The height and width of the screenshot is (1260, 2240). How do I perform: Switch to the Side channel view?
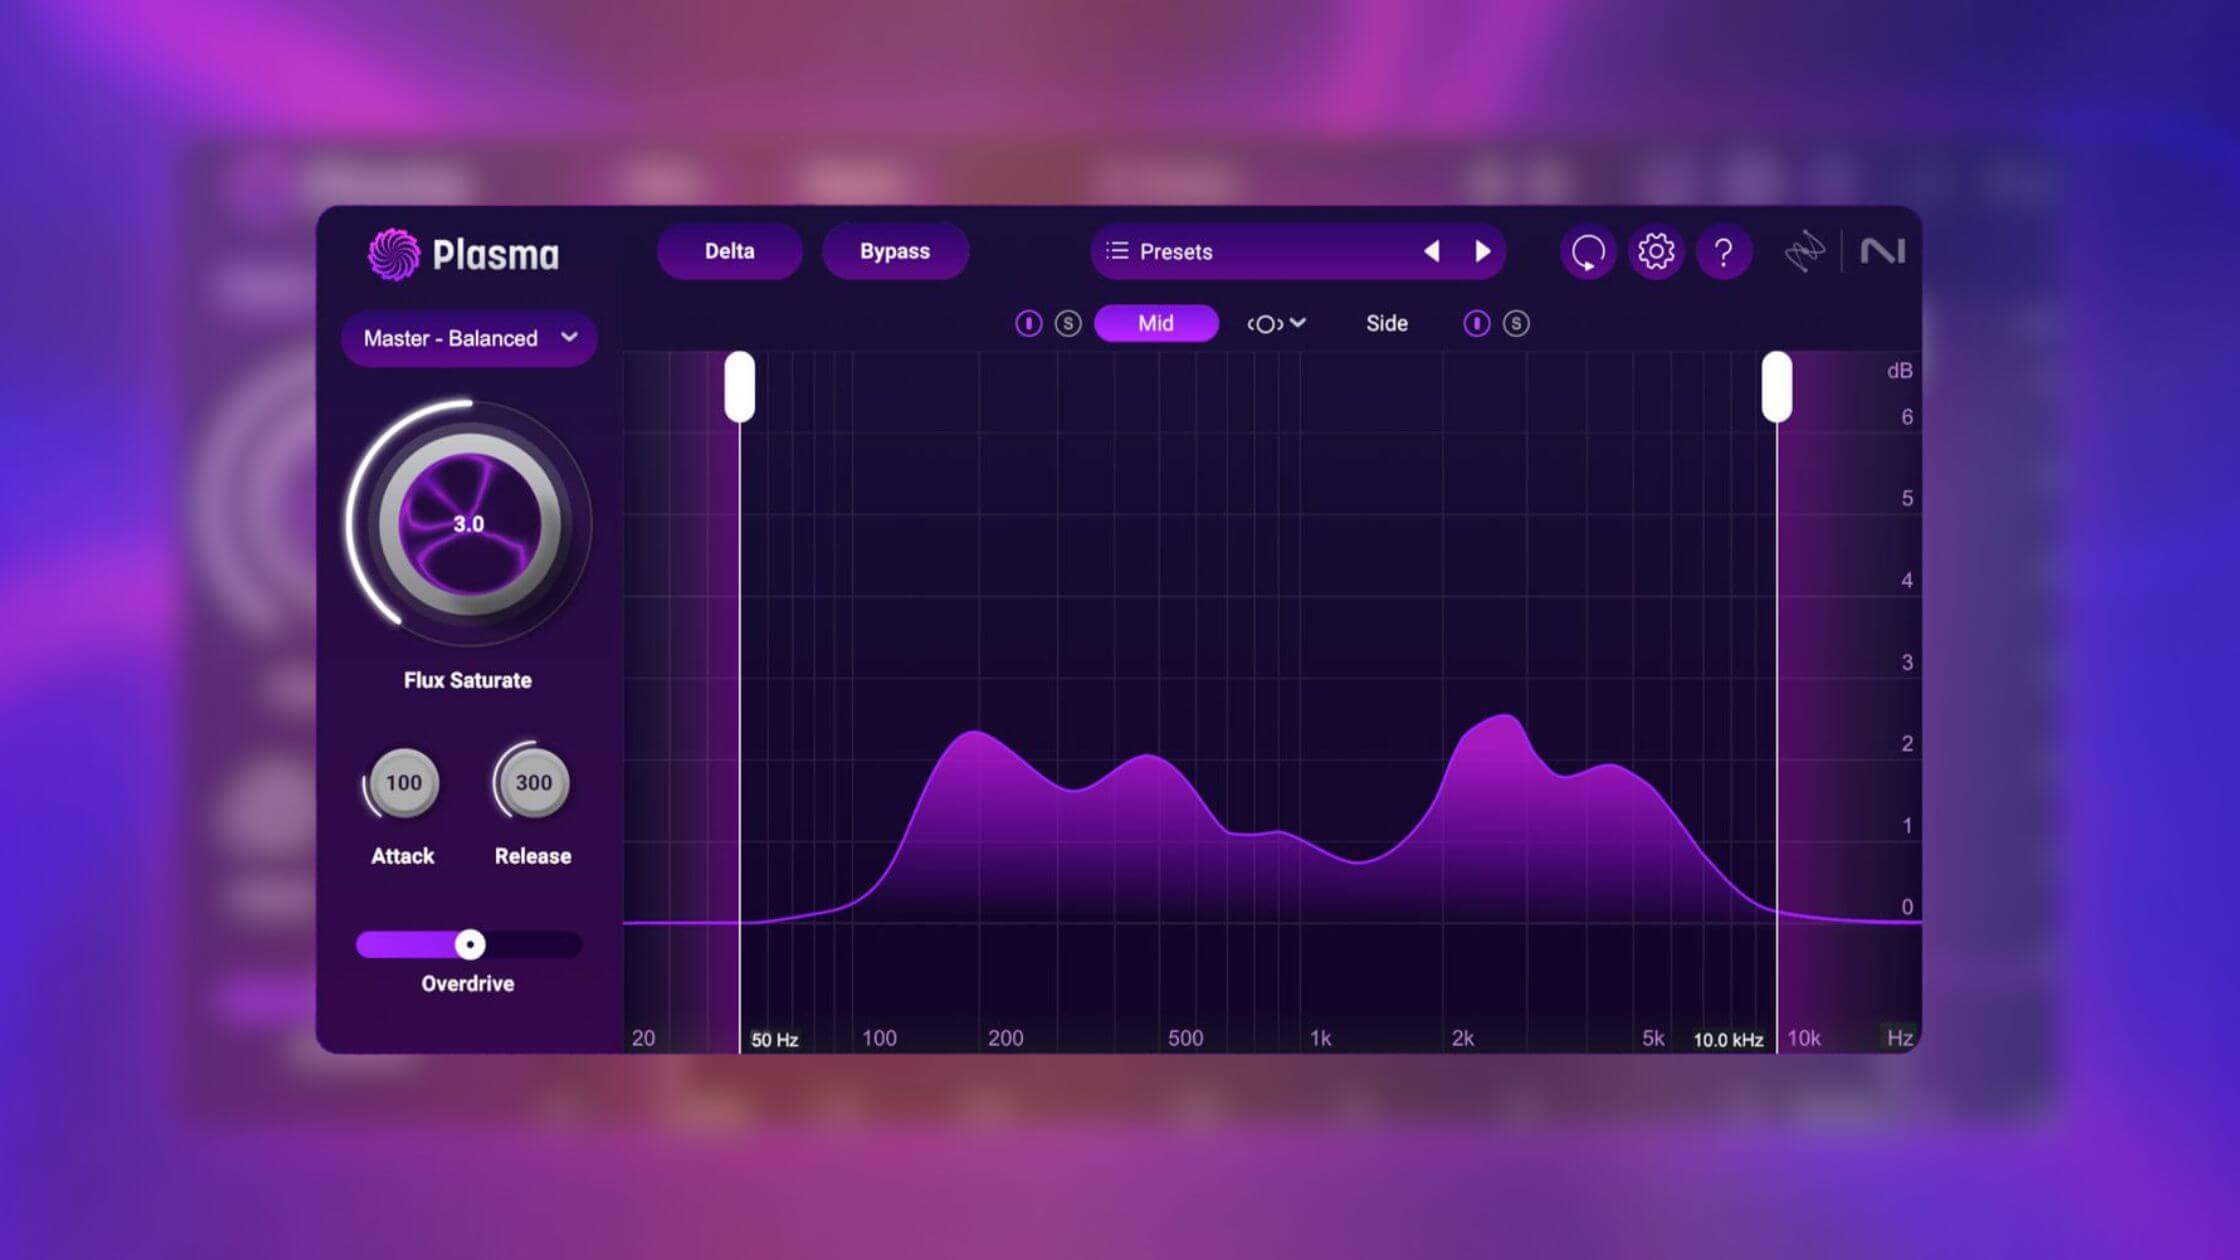point(1386,323)
